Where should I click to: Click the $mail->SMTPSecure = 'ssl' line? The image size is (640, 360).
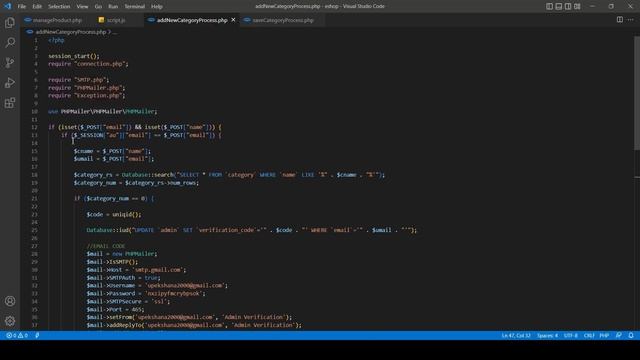(128, 301)
